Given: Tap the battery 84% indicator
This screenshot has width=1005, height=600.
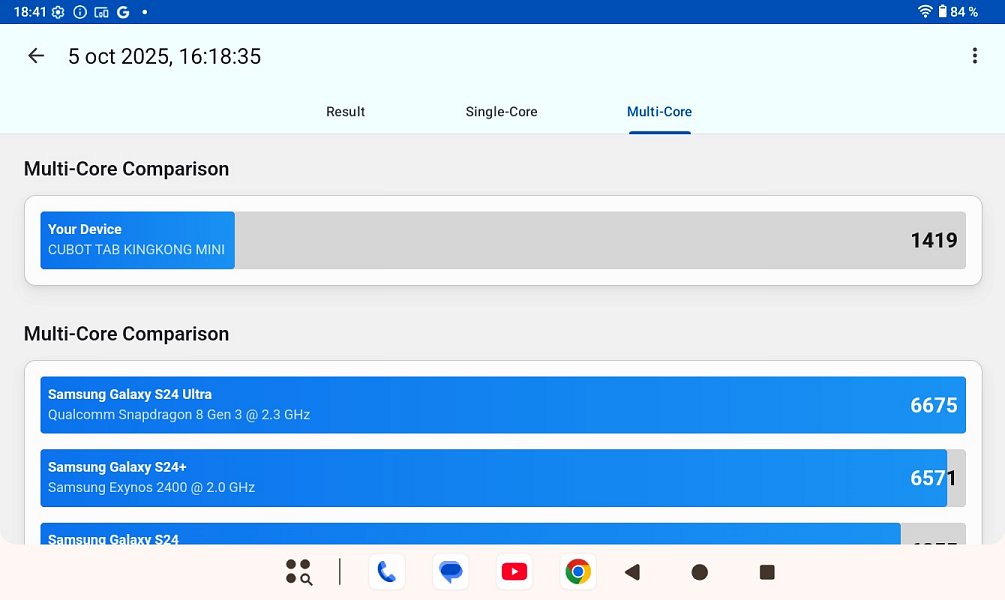Looking at the screenshot, I should (957, 12).
